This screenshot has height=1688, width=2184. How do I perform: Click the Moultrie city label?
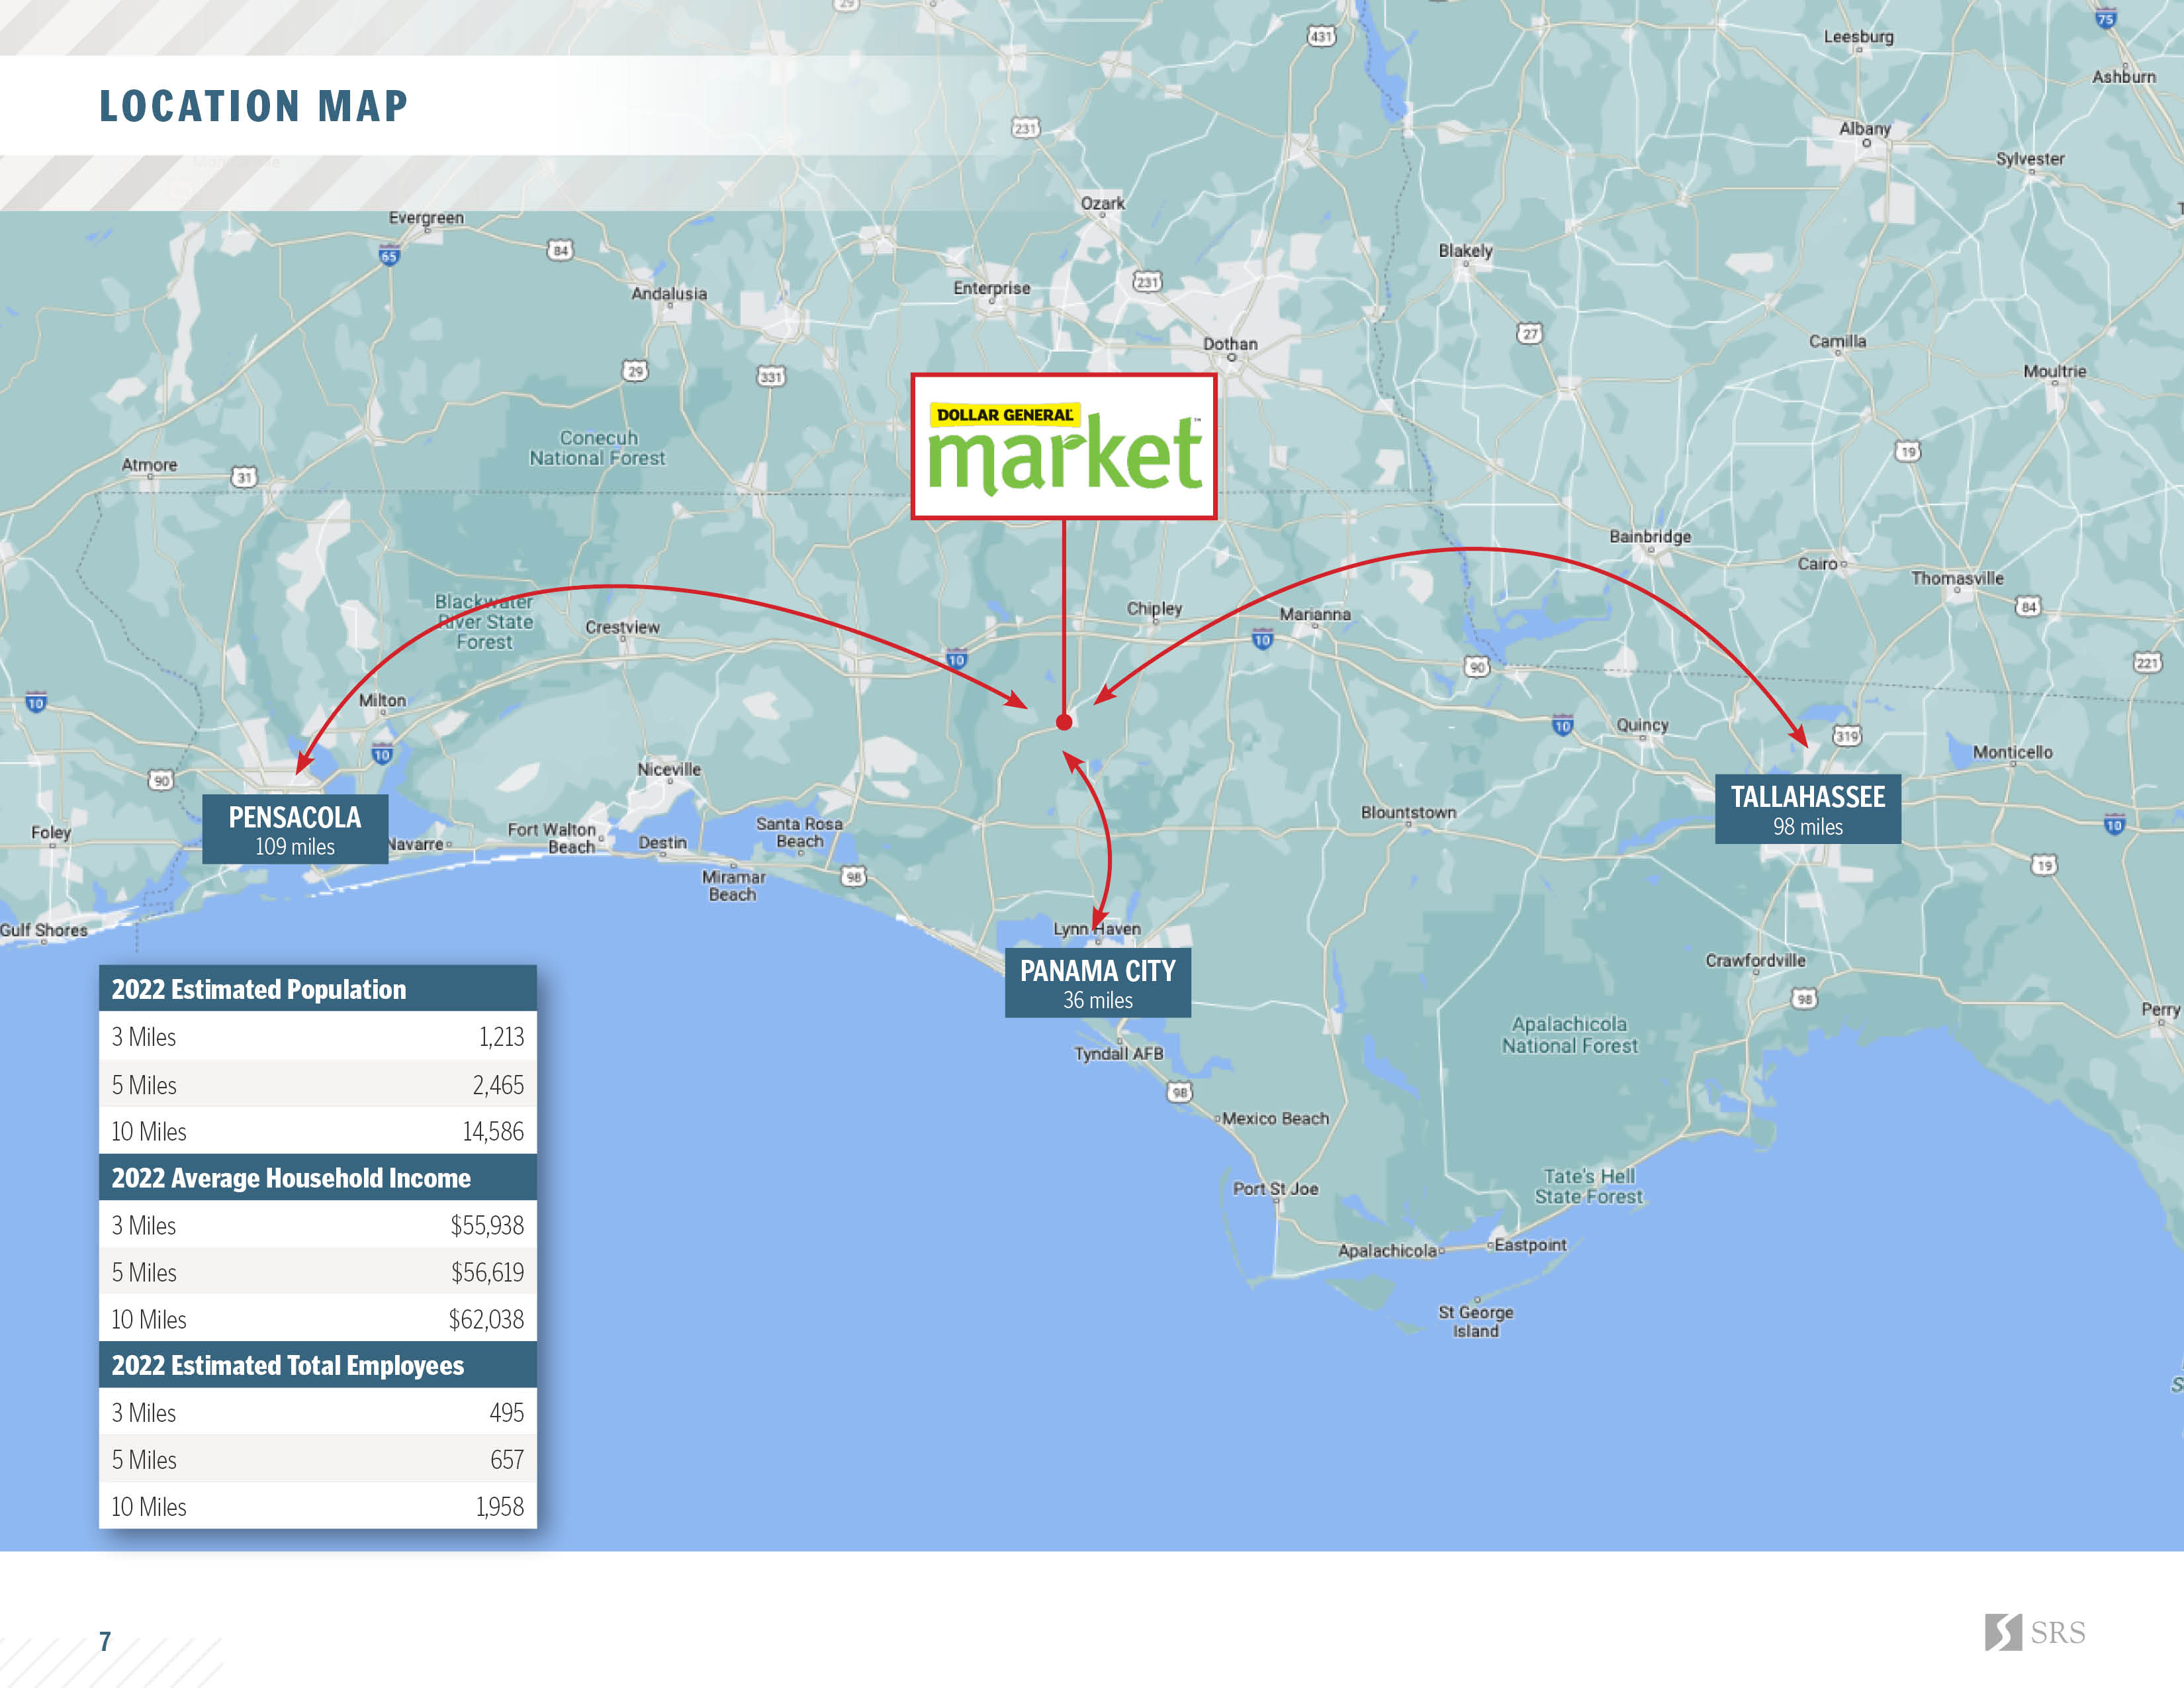point(2055,371)
